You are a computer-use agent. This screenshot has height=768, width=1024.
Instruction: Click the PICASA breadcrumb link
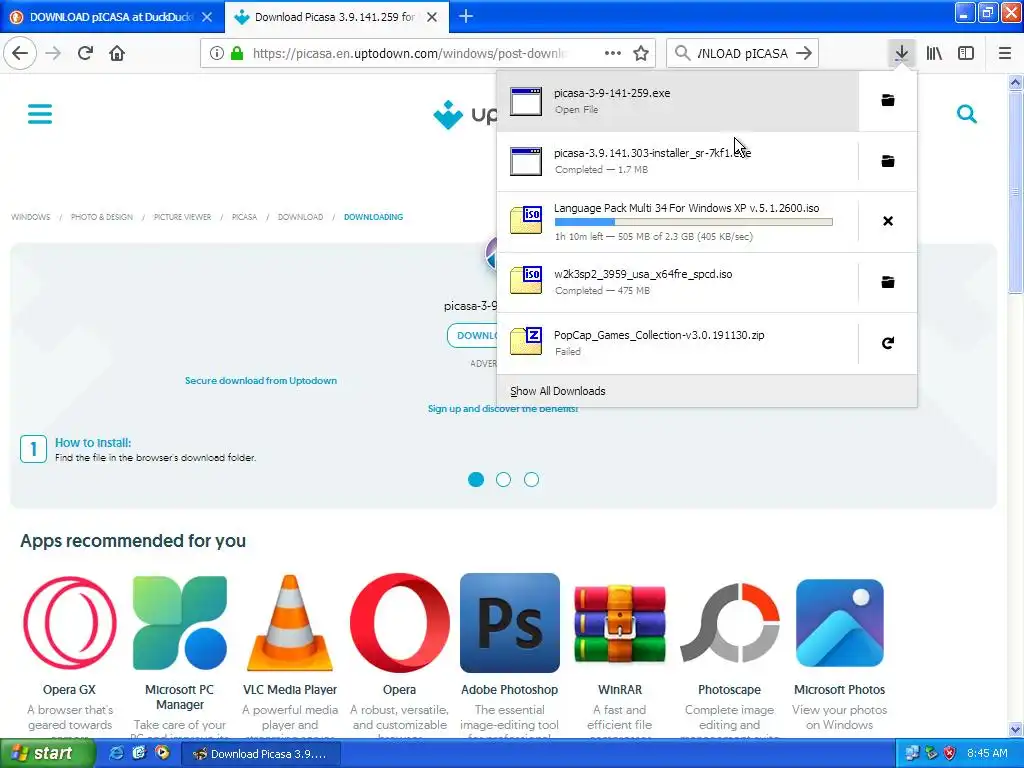coord(244,217)
